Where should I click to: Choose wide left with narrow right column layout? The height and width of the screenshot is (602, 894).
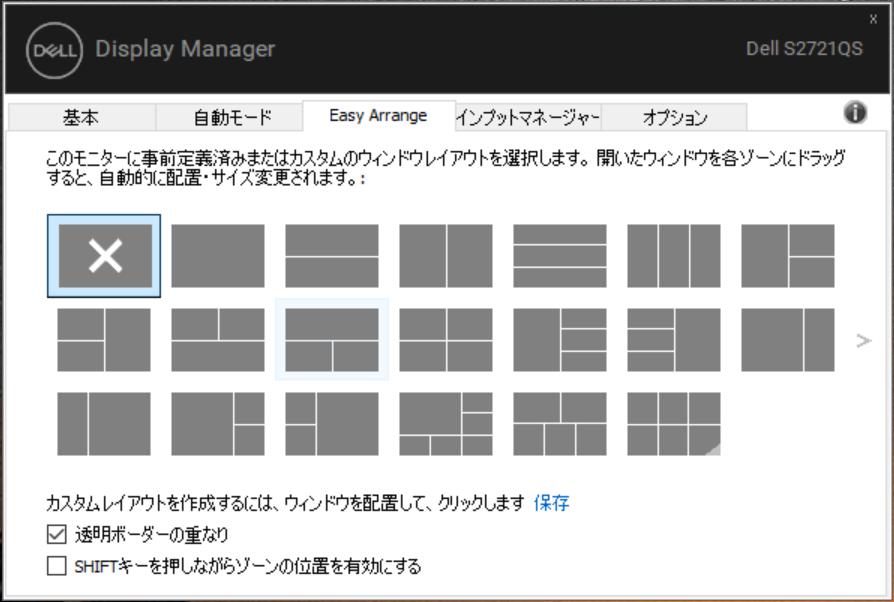pyautogui.click(x=788, y=340)
